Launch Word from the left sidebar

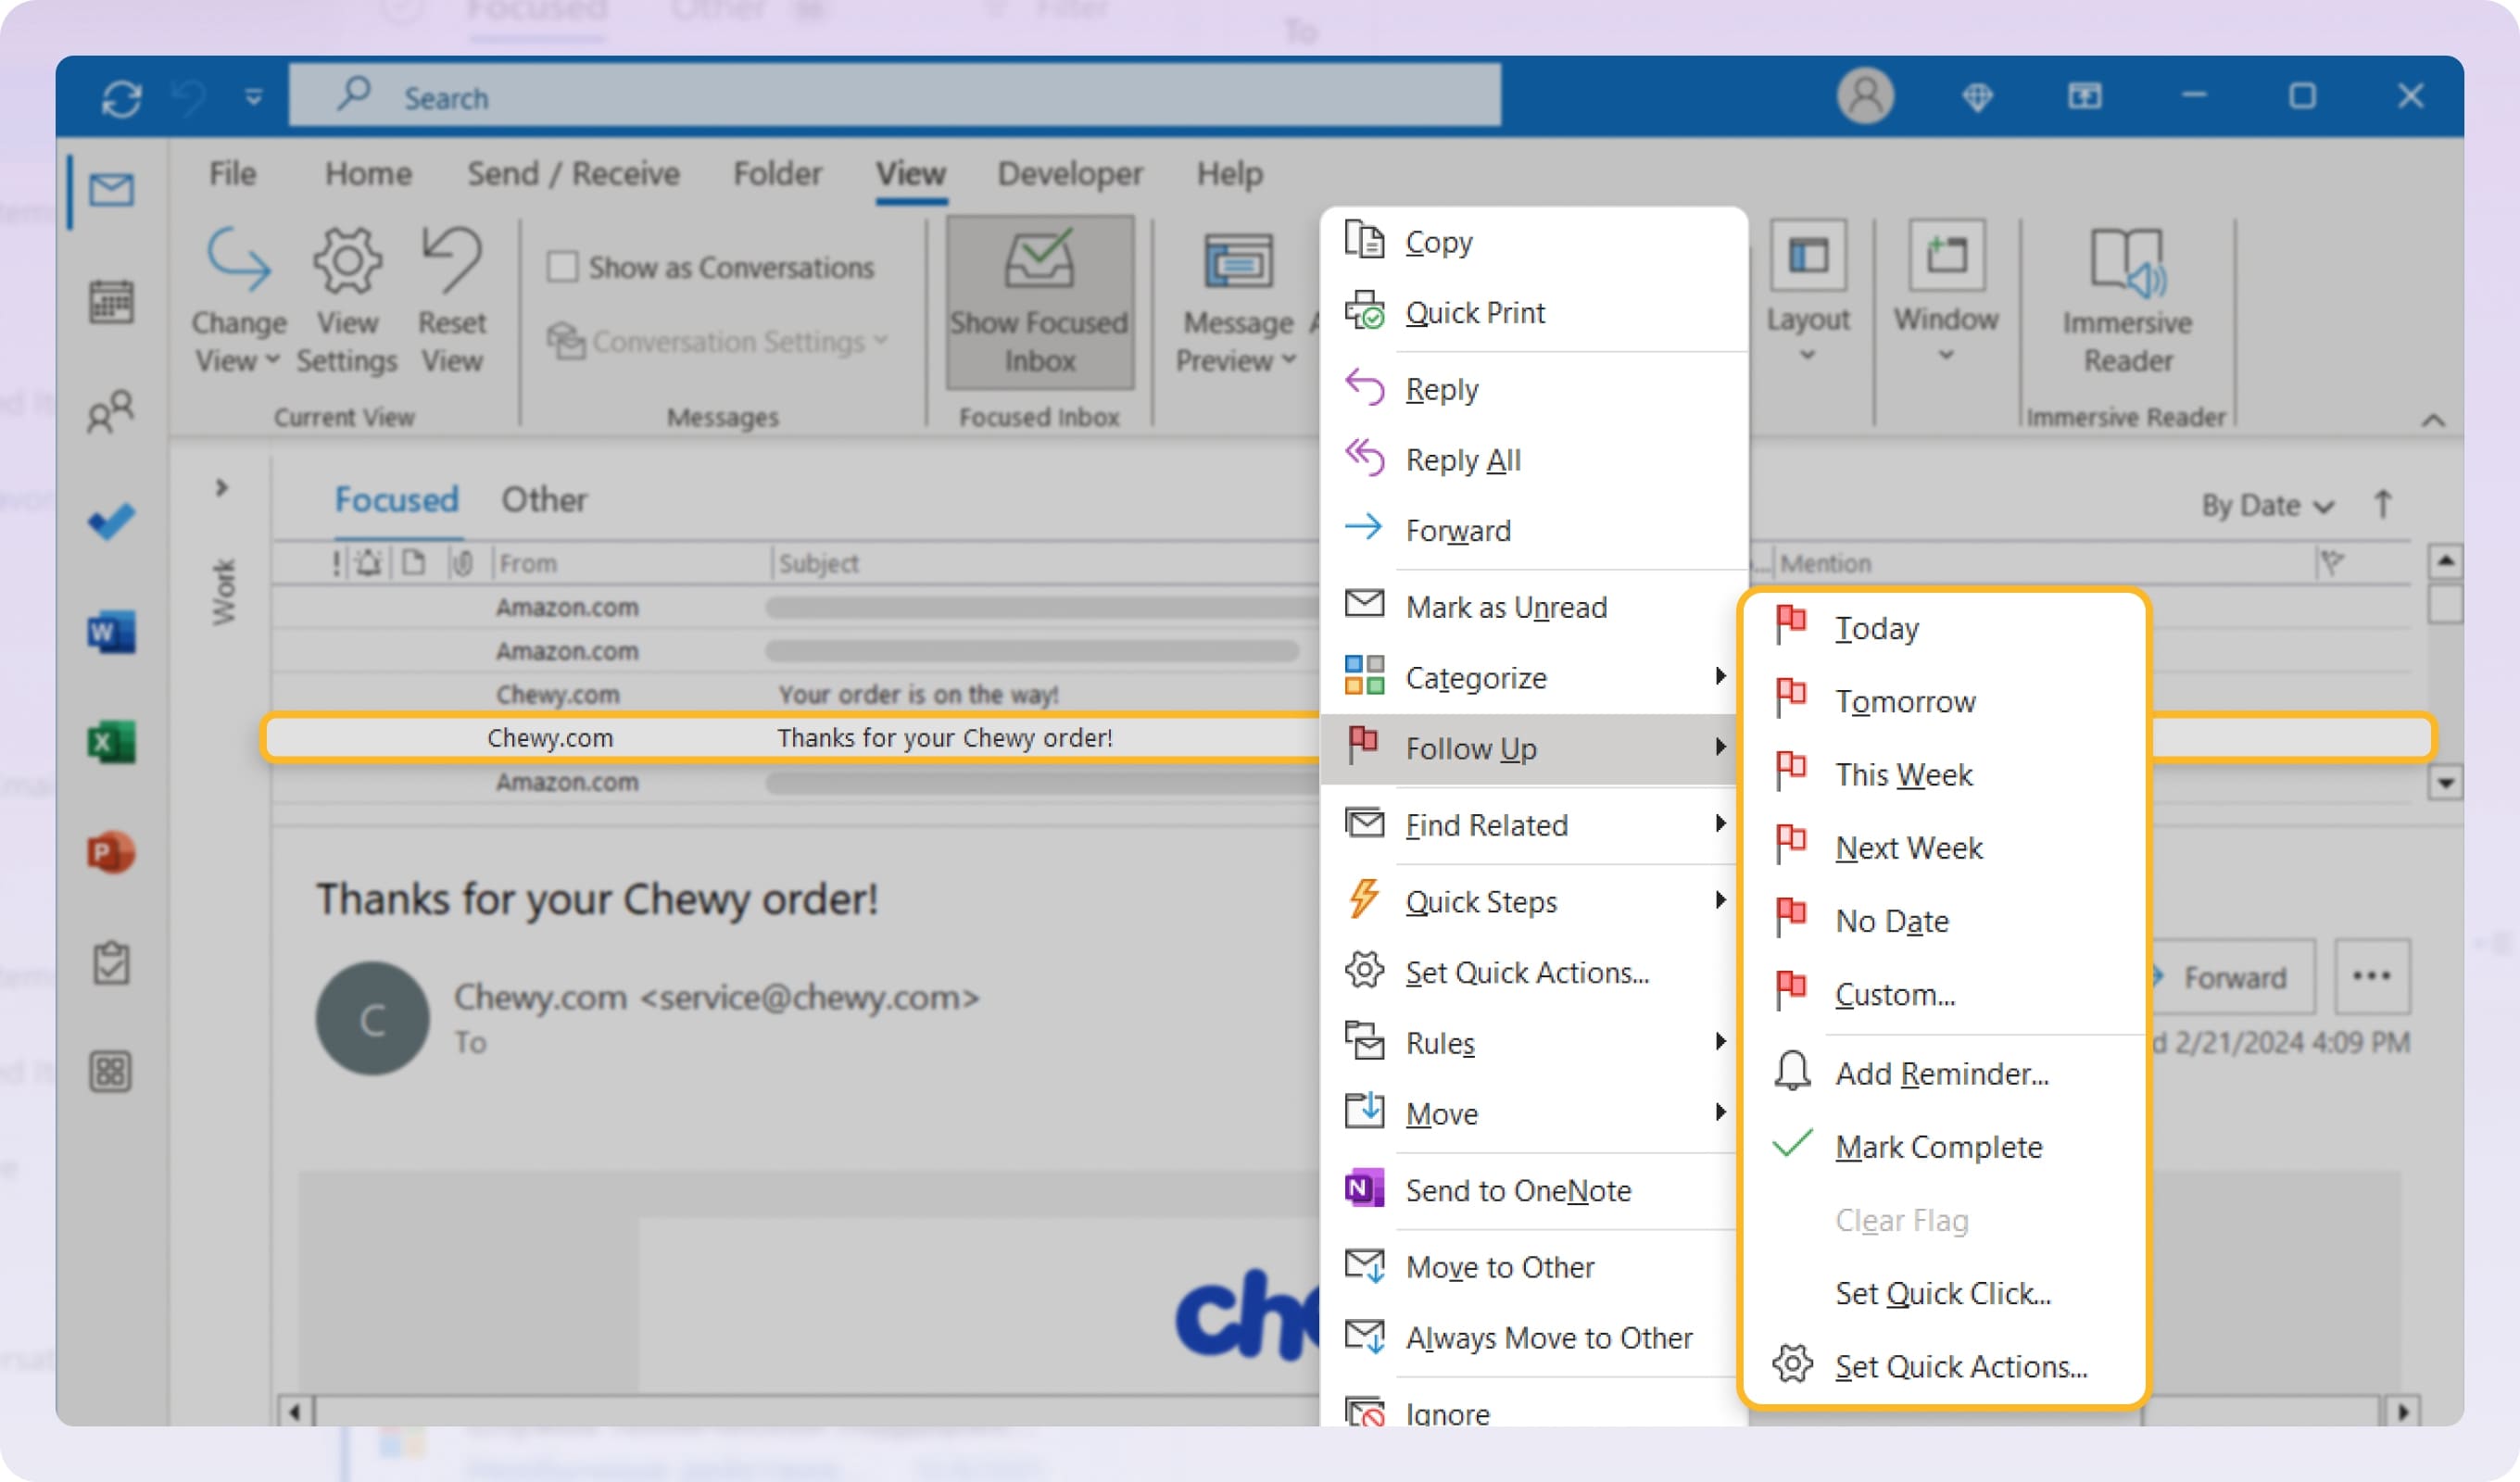pos(110,632)
